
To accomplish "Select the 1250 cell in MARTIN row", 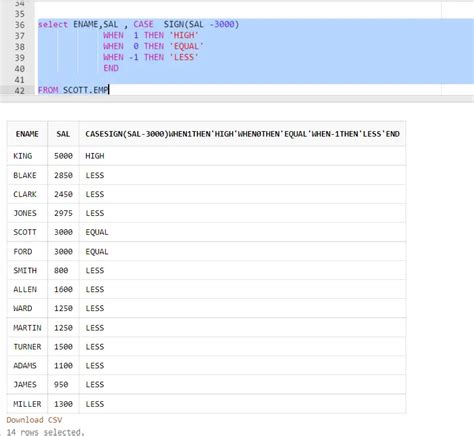I will (x=63, y=328).
